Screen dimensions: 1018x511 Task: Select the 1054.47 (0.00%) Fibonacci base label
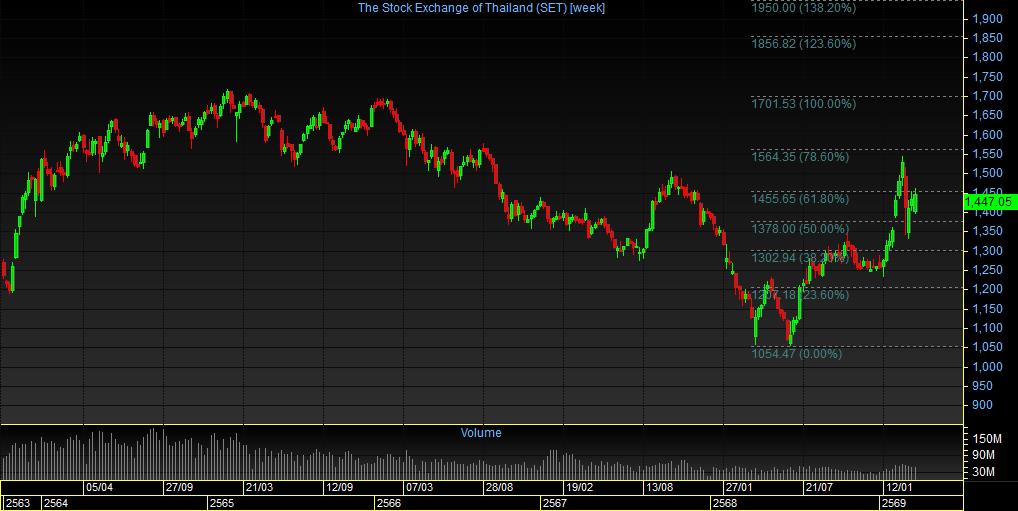tap(797, 354)
